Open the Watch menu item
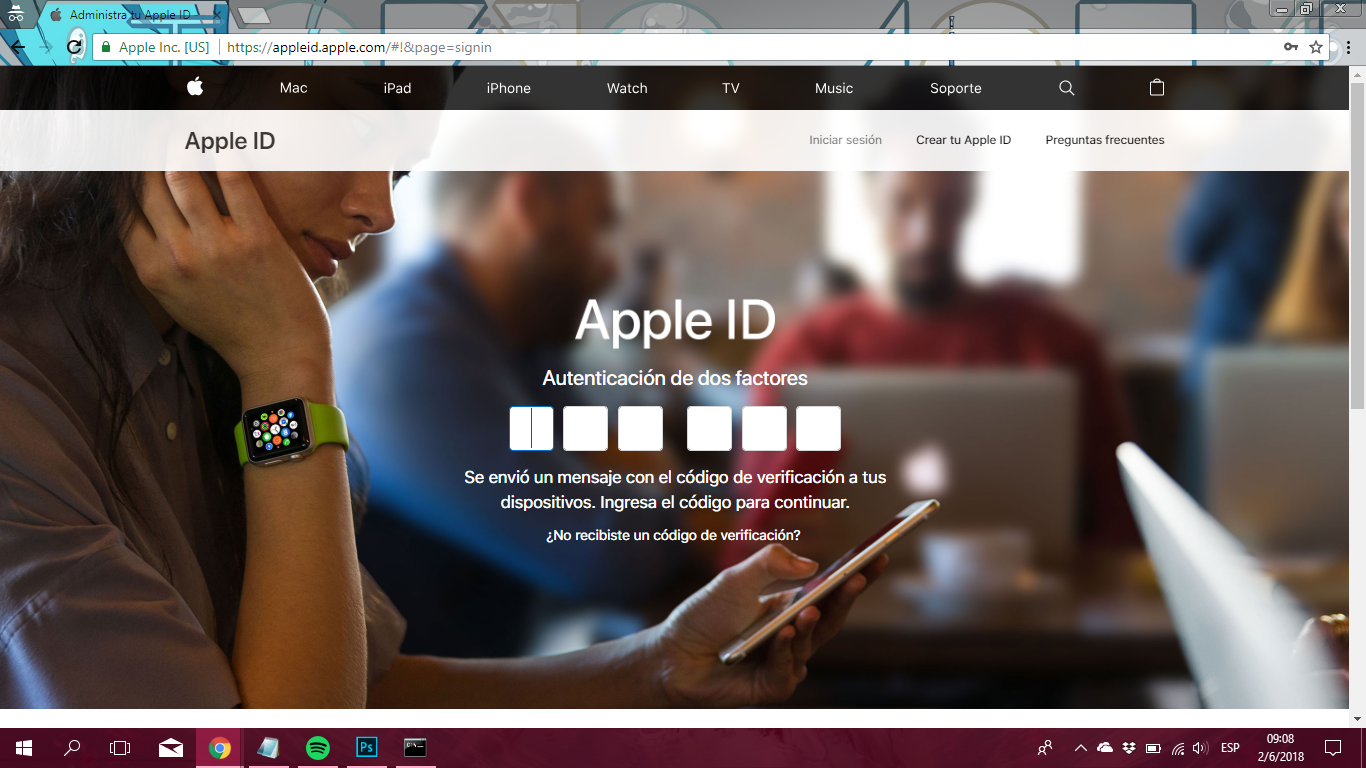This screenshot has height=768, width=1366. pos(627,88)
